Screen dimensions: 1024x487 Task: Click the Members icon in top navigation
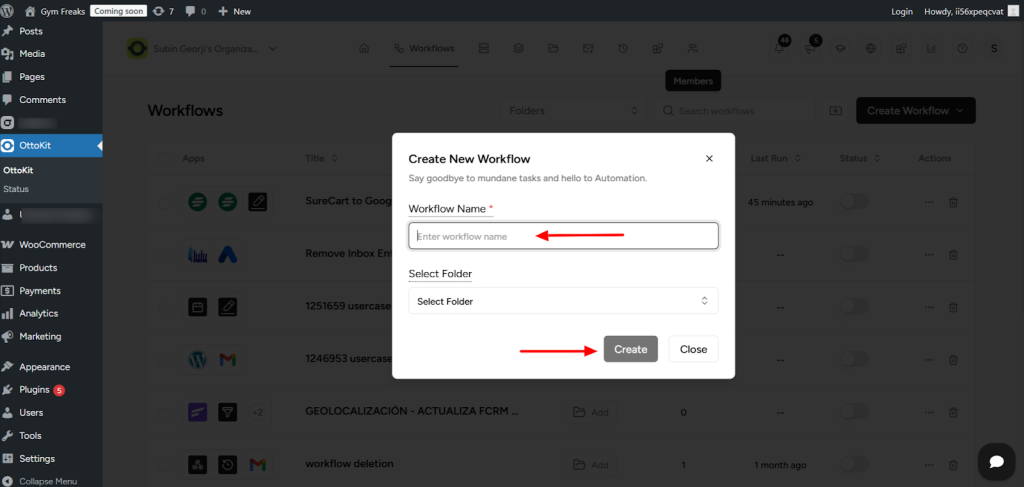click(692, 48)
